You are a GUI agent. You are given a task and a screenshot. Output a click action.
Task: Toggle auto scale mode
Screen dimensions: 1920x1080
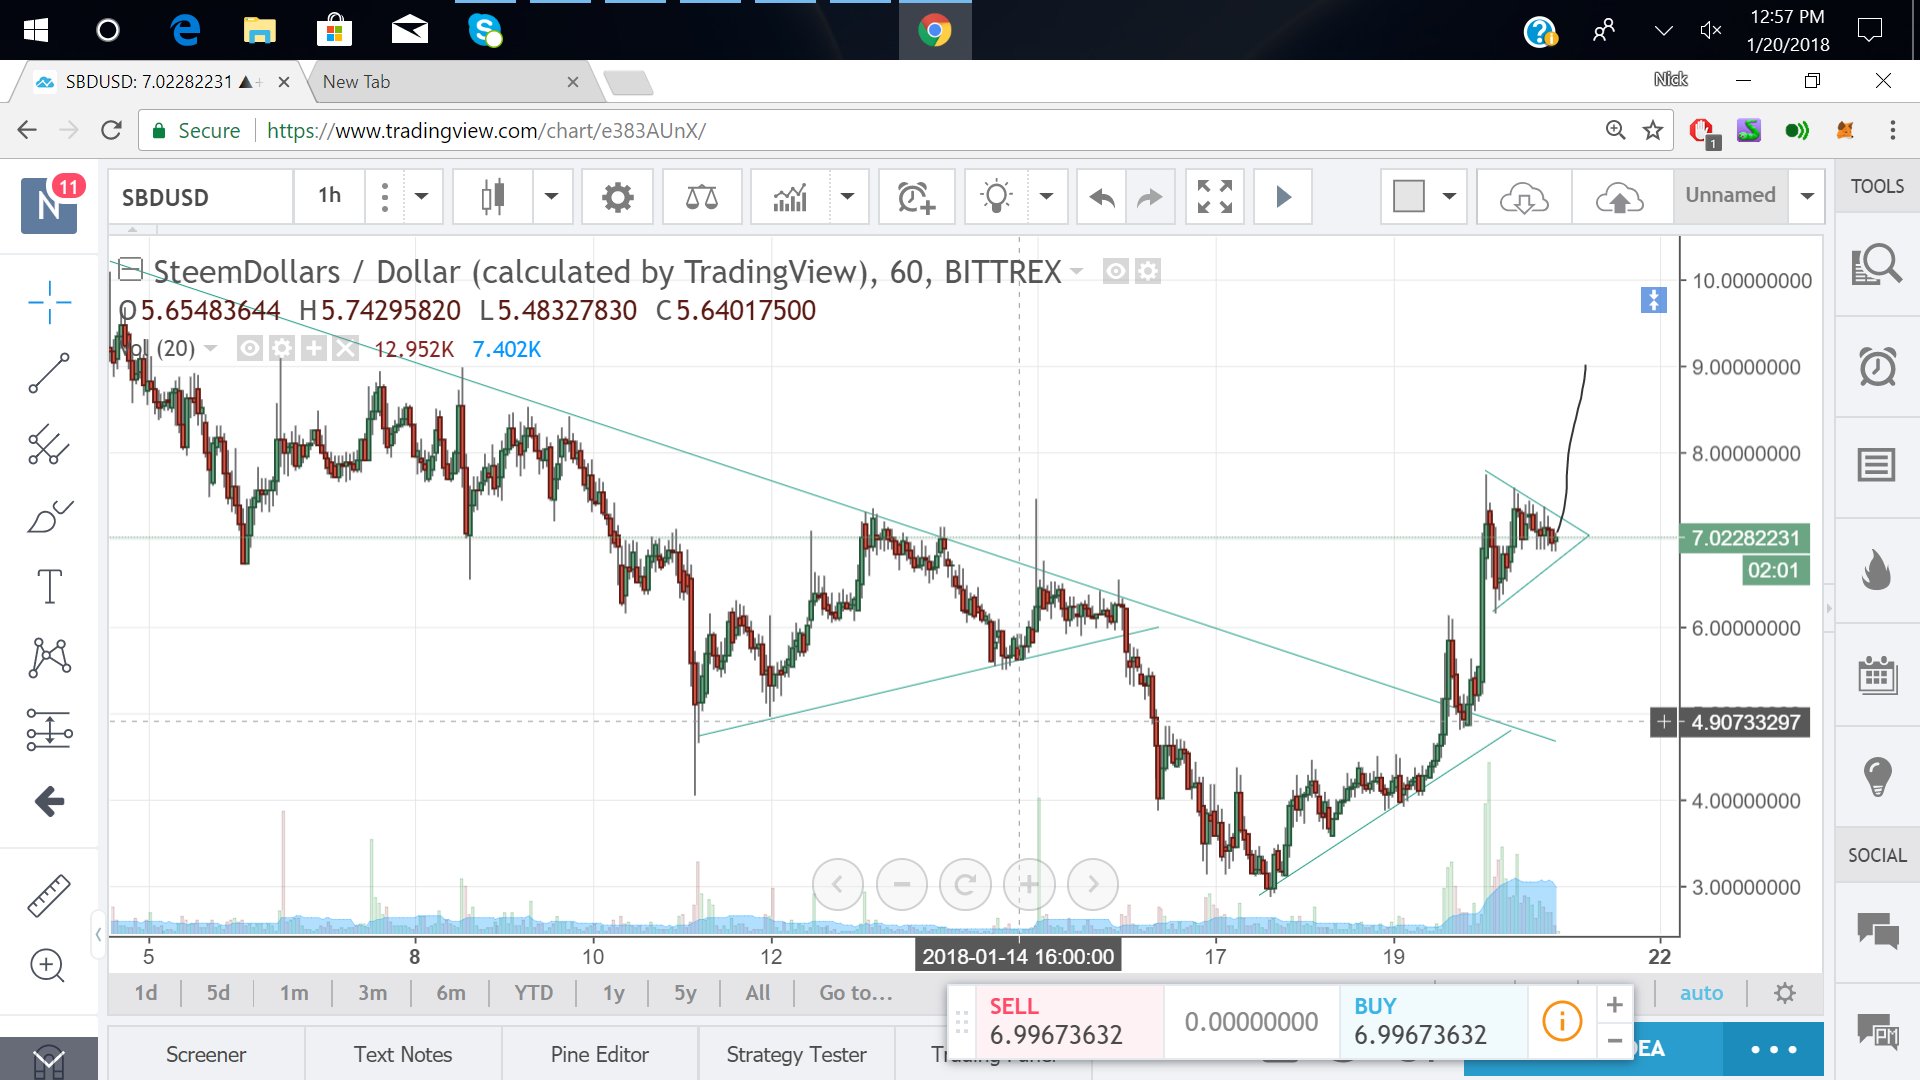[1701, 993]
